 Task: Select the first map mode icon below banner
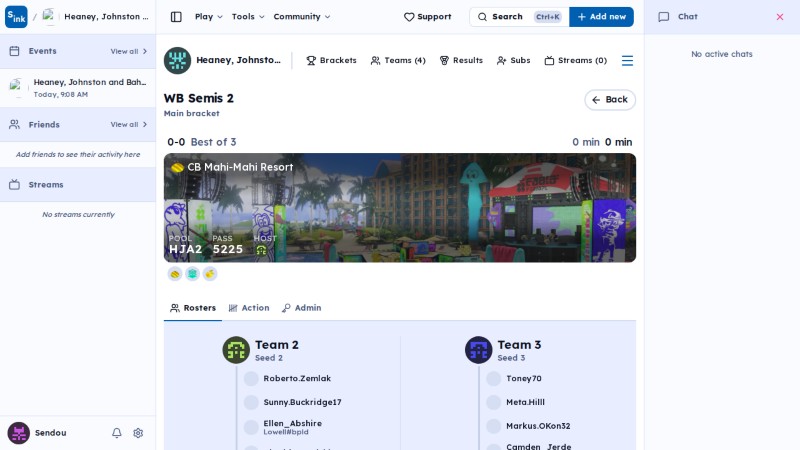pos(175,274)
